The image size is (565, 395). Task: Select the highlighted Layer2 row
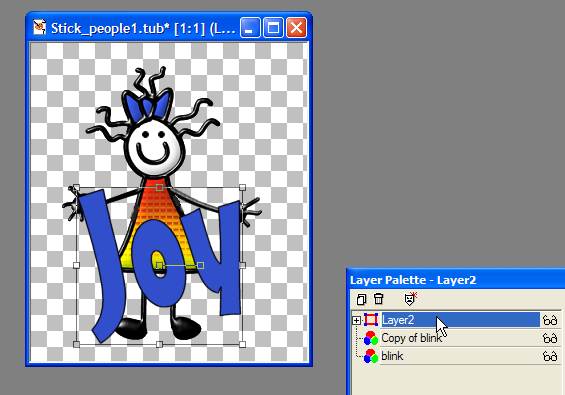click(460, 320)
